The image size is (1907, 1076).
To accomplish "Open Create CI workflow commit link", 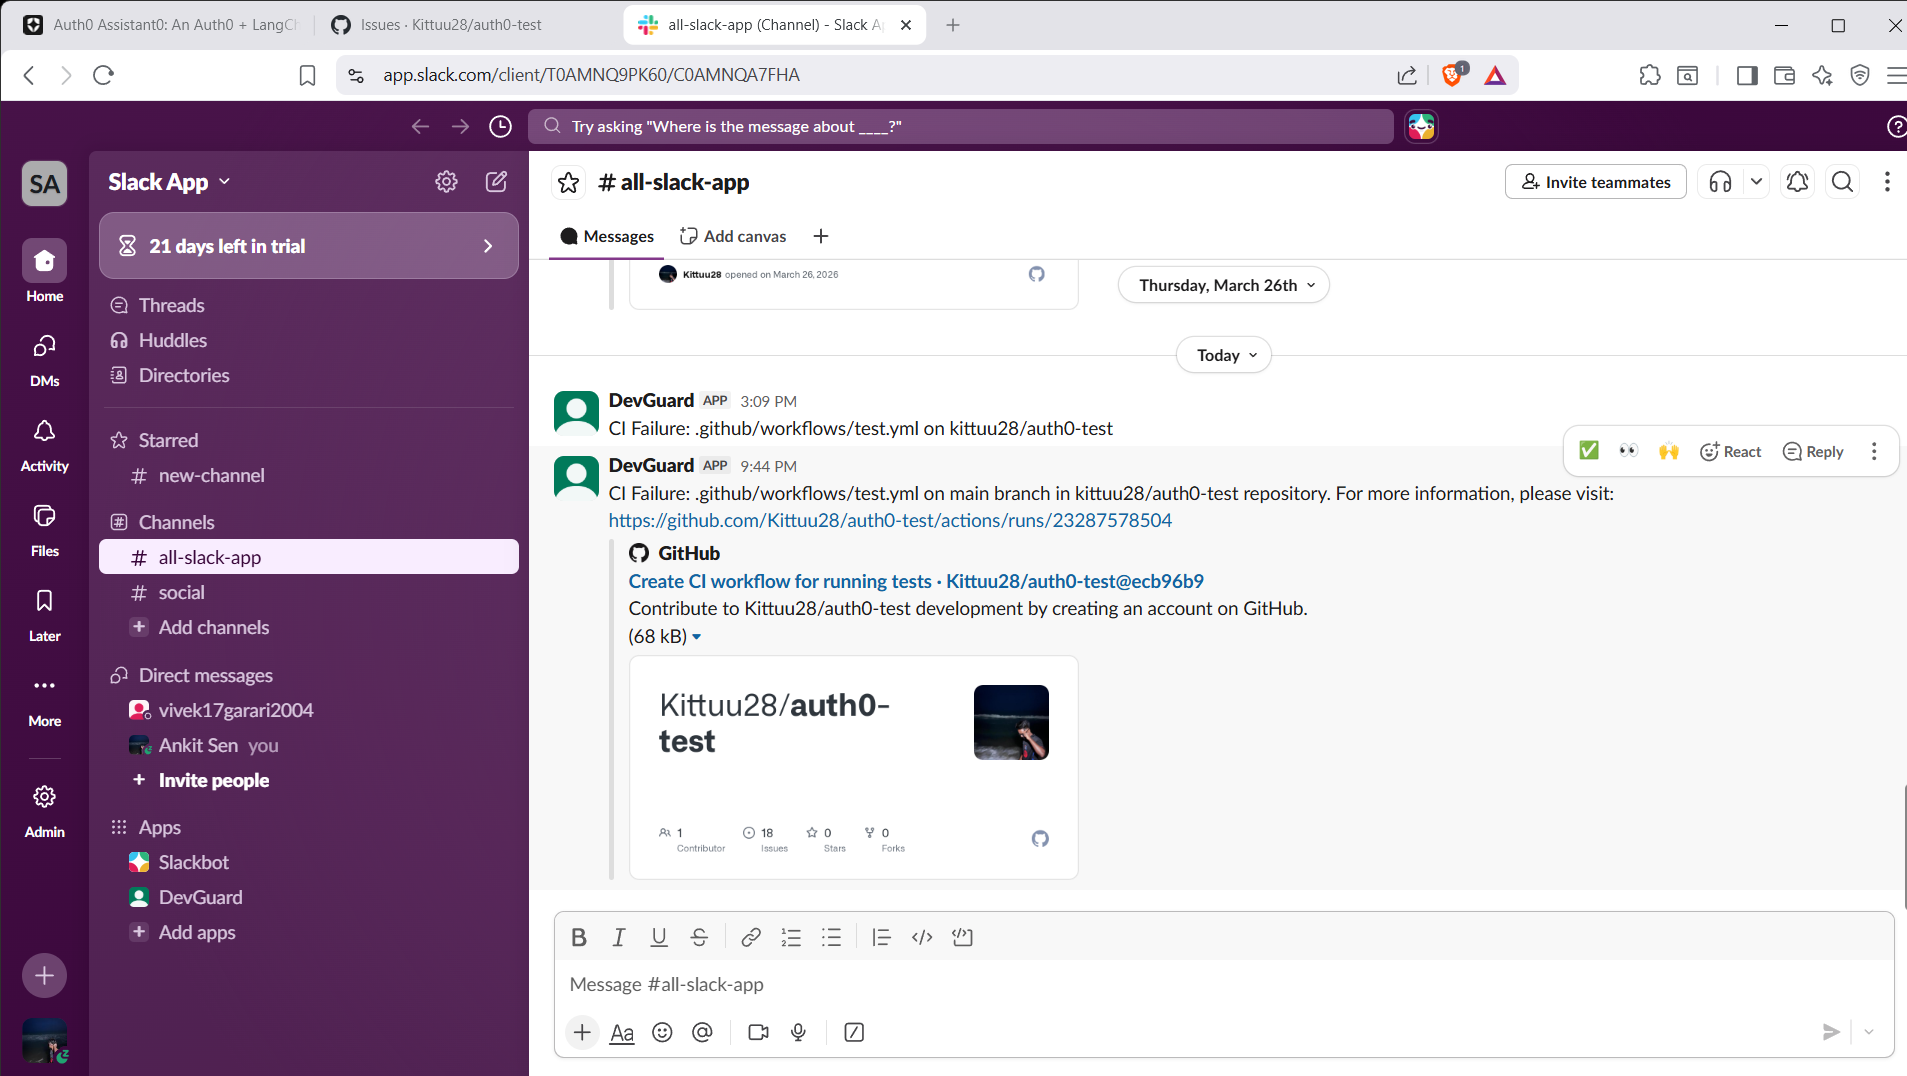I will tap(916, 581).
